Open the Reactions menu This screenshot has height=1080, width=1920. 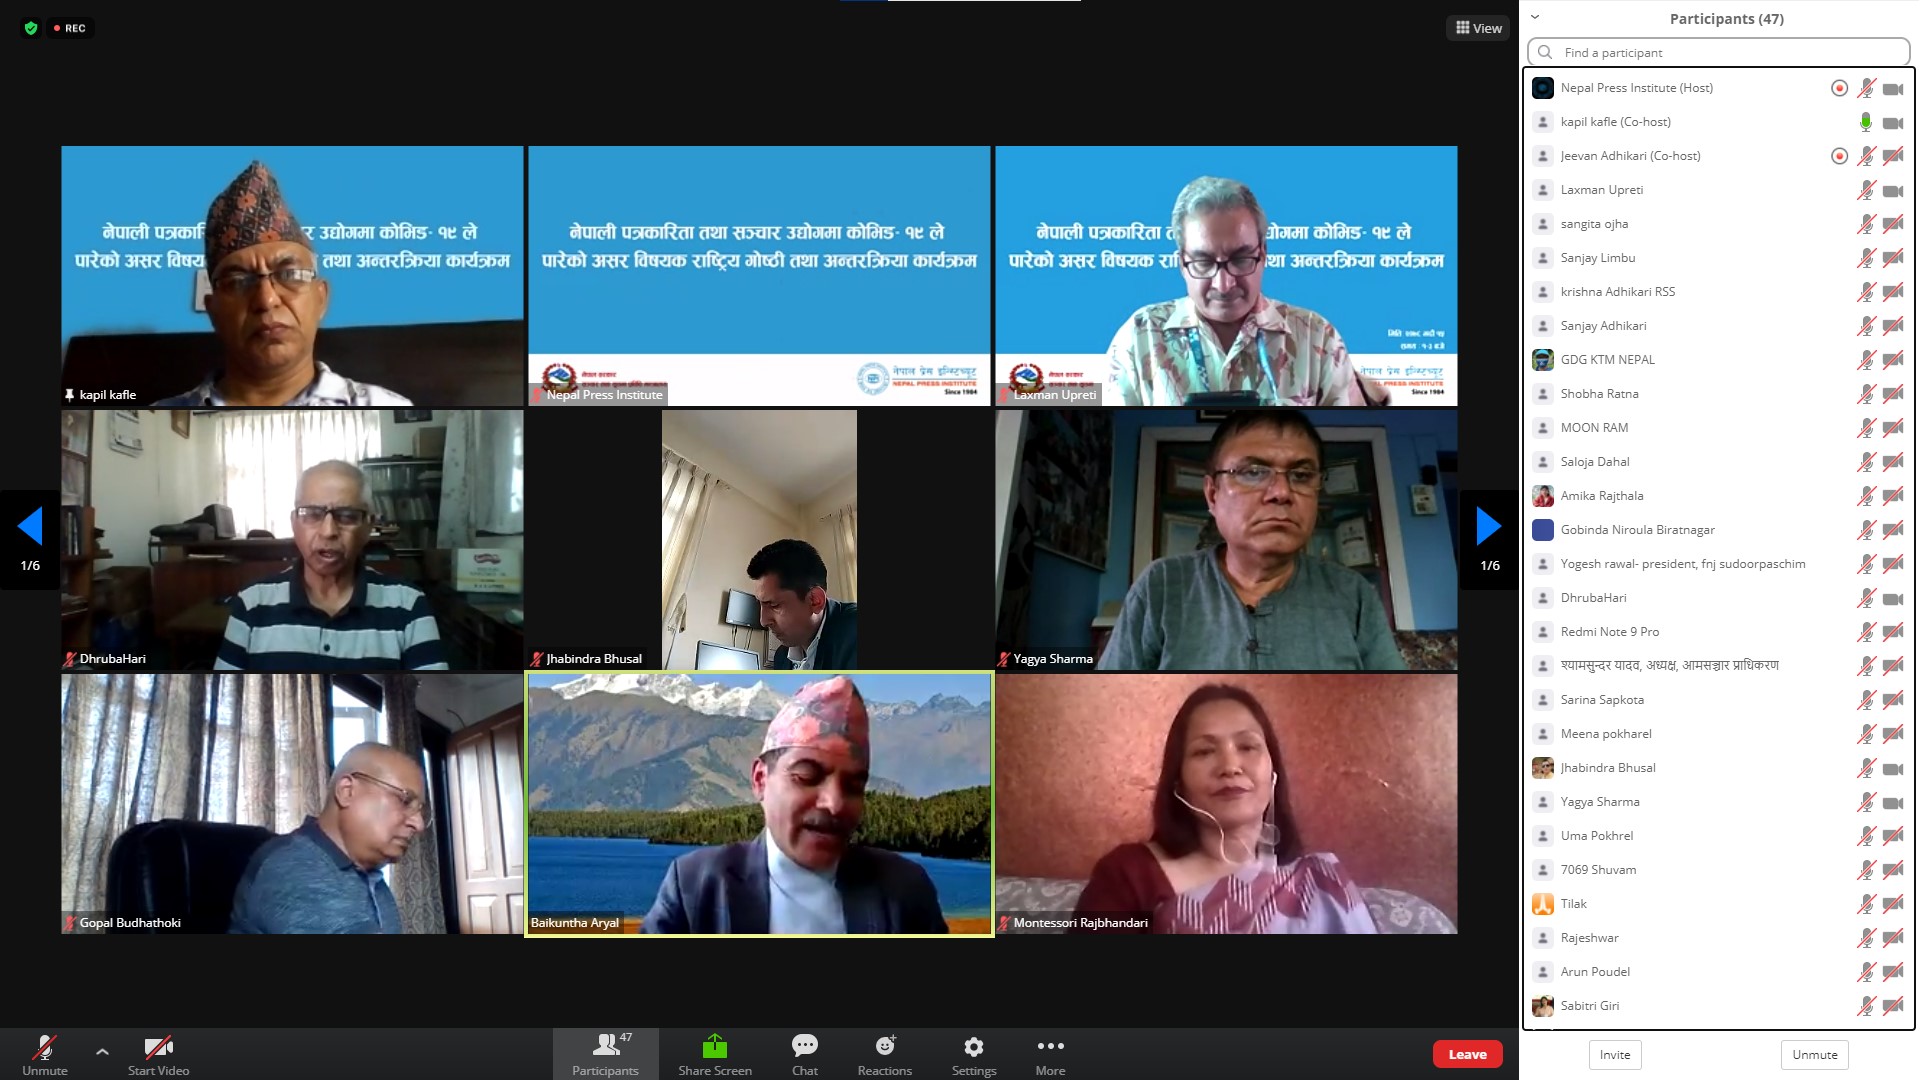click(884, 1054)
